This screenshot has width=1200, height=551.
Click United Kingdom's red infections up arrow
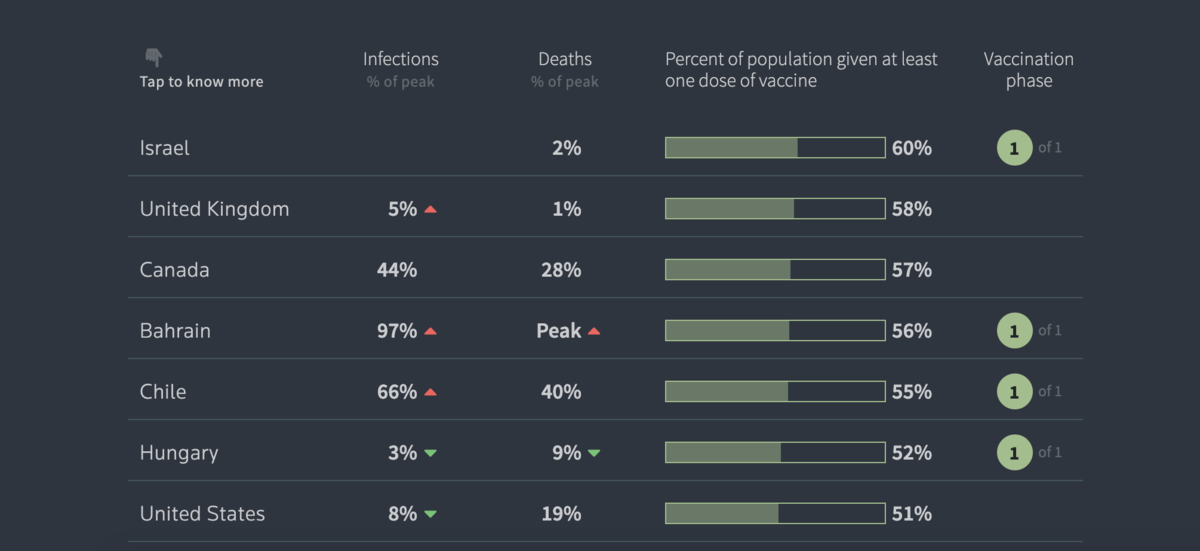pyautogui.click(x=430, y=209)
